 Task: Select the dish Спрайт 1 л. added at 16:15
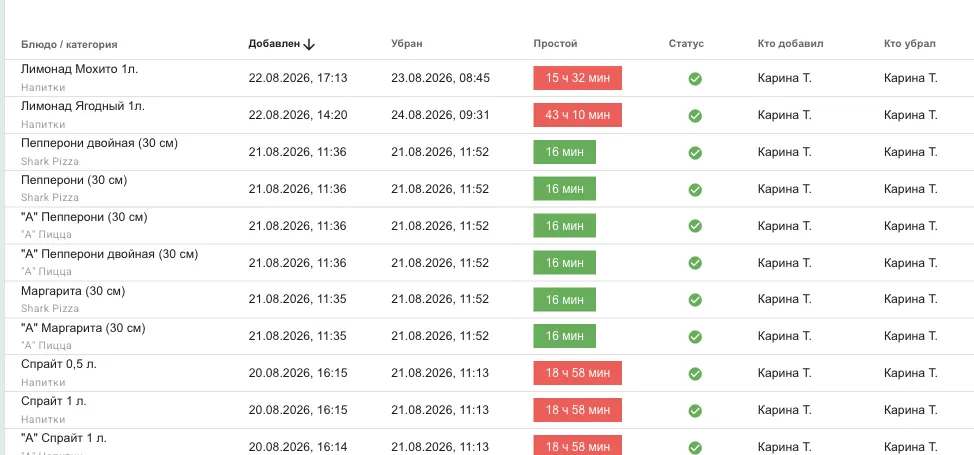click(x=53, y=402)
